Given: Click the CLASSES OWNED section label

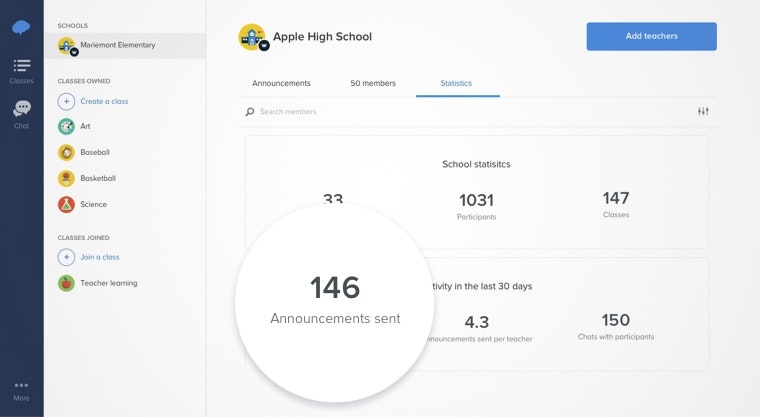Looking at the screenshot, I should tap(84, 81).
